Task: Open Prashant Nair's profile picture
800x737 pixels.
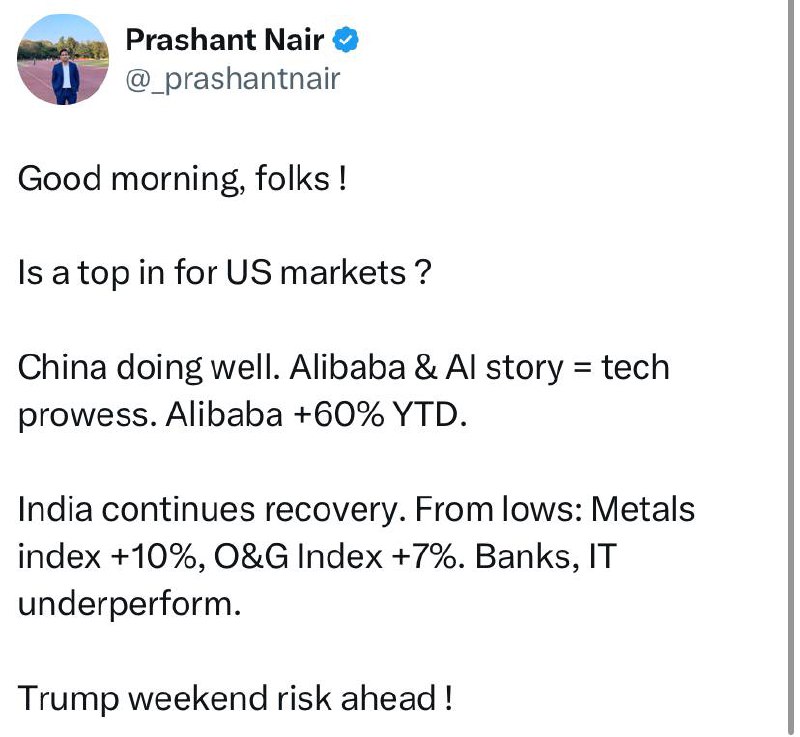Action: coord(63,60)
